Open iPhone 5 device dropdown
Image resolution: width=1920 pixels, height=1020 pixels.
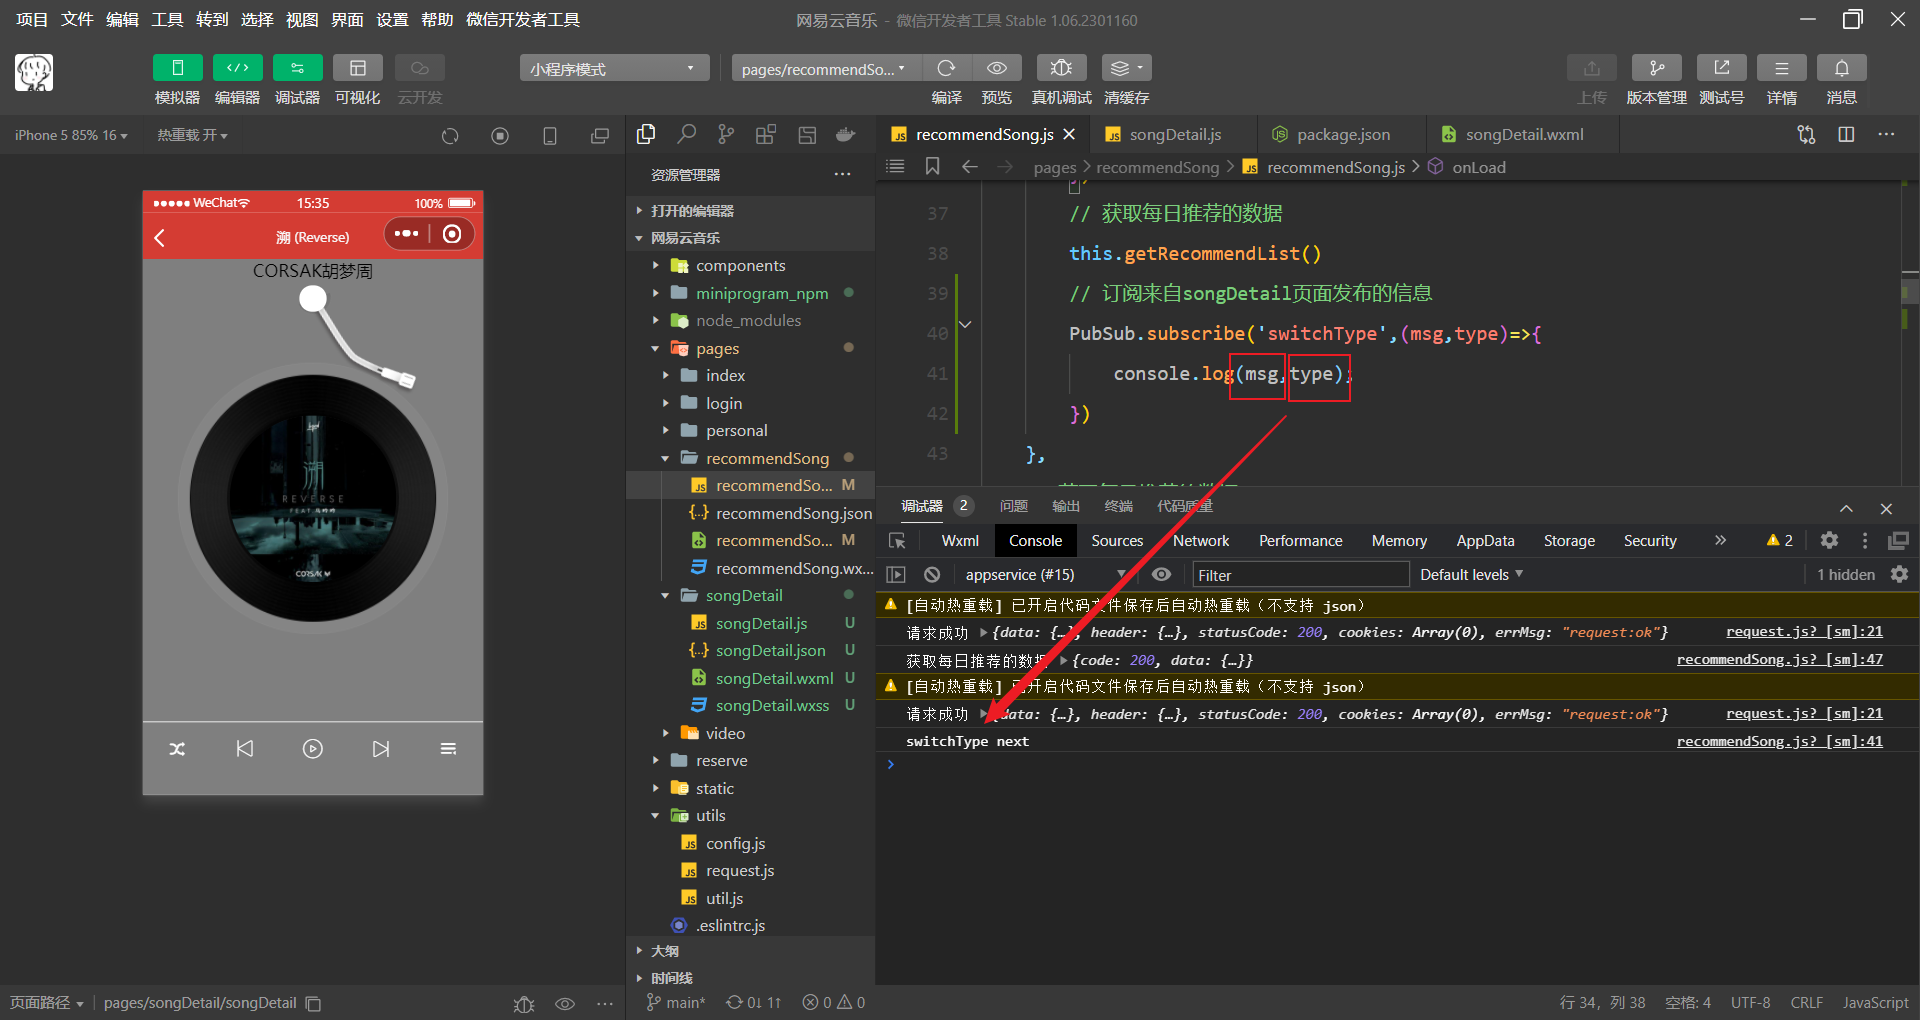coord(71,135)
